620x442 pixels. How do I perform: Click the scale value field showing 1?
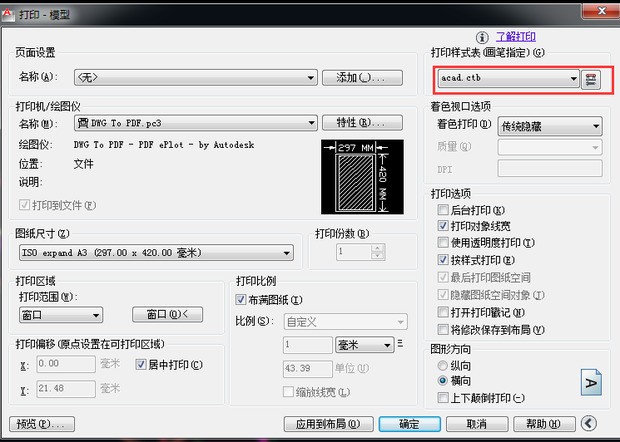point(308,345)
